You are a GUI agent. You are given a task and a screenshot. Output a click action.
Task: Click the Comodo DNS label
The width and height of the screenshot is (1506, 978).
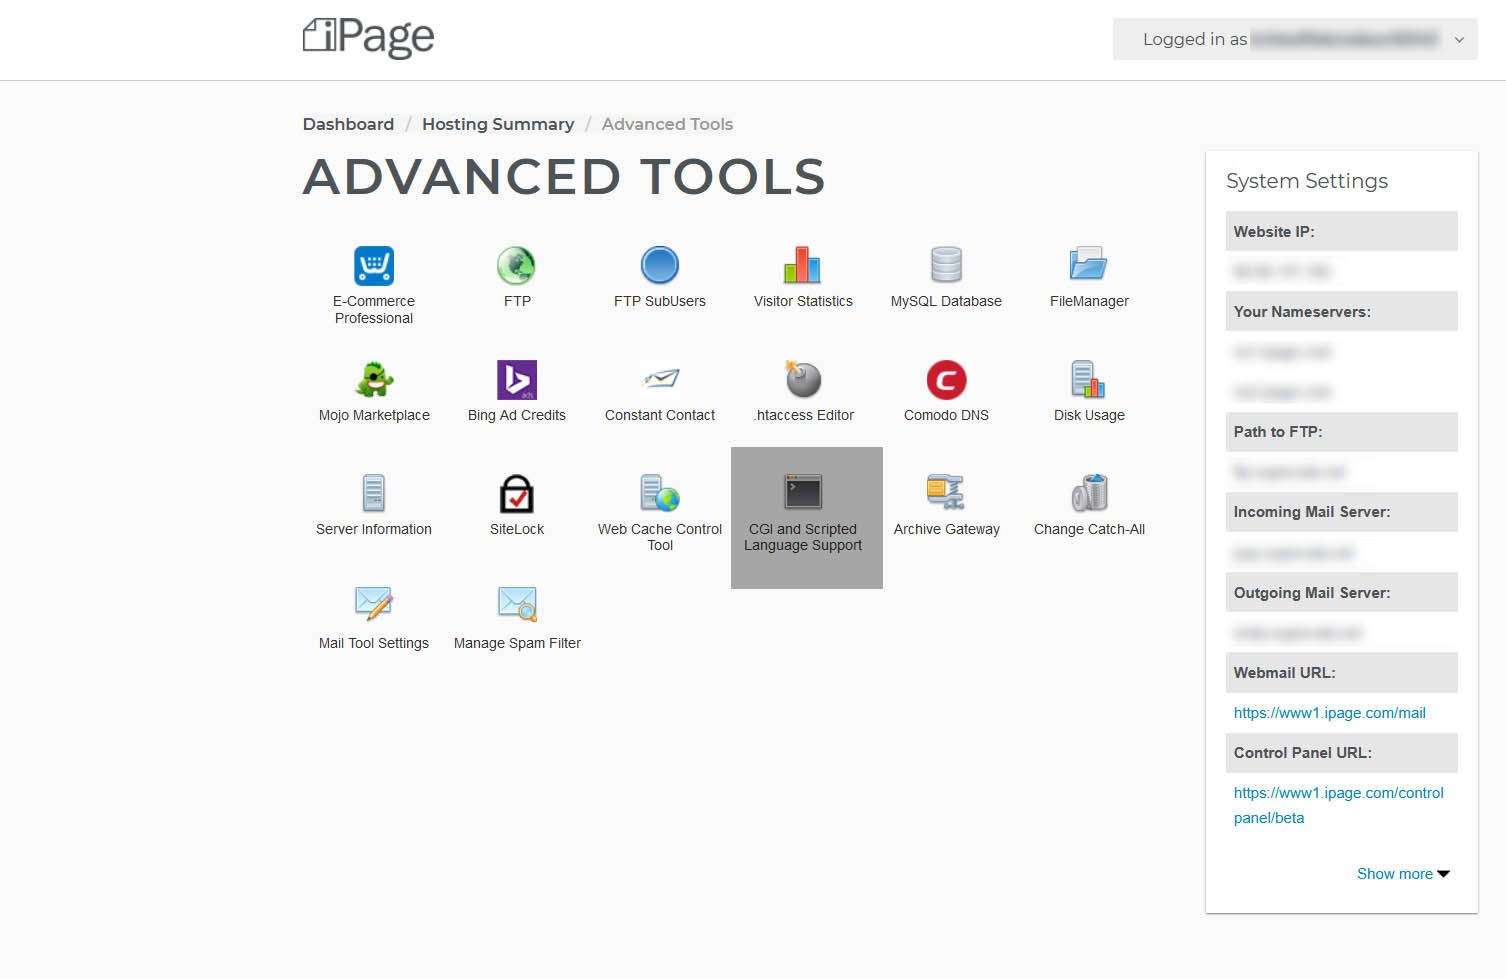[x=946, y=415]
